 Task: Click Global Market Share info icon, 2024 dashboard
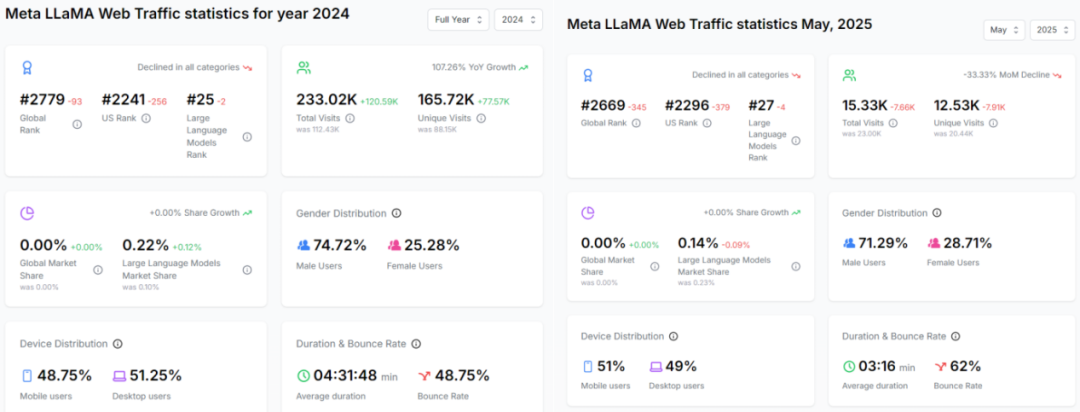coord(98,270)
